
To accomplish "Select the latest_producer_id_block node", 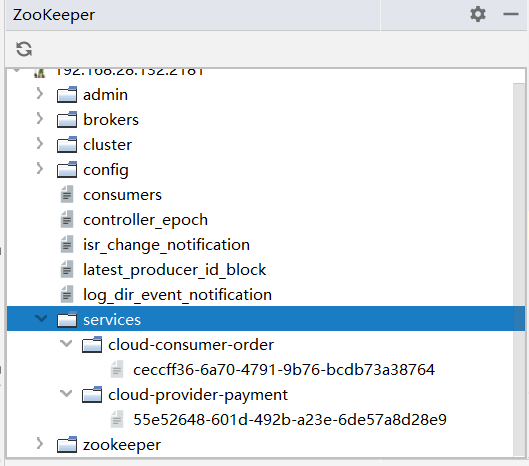I will [174, 270].
